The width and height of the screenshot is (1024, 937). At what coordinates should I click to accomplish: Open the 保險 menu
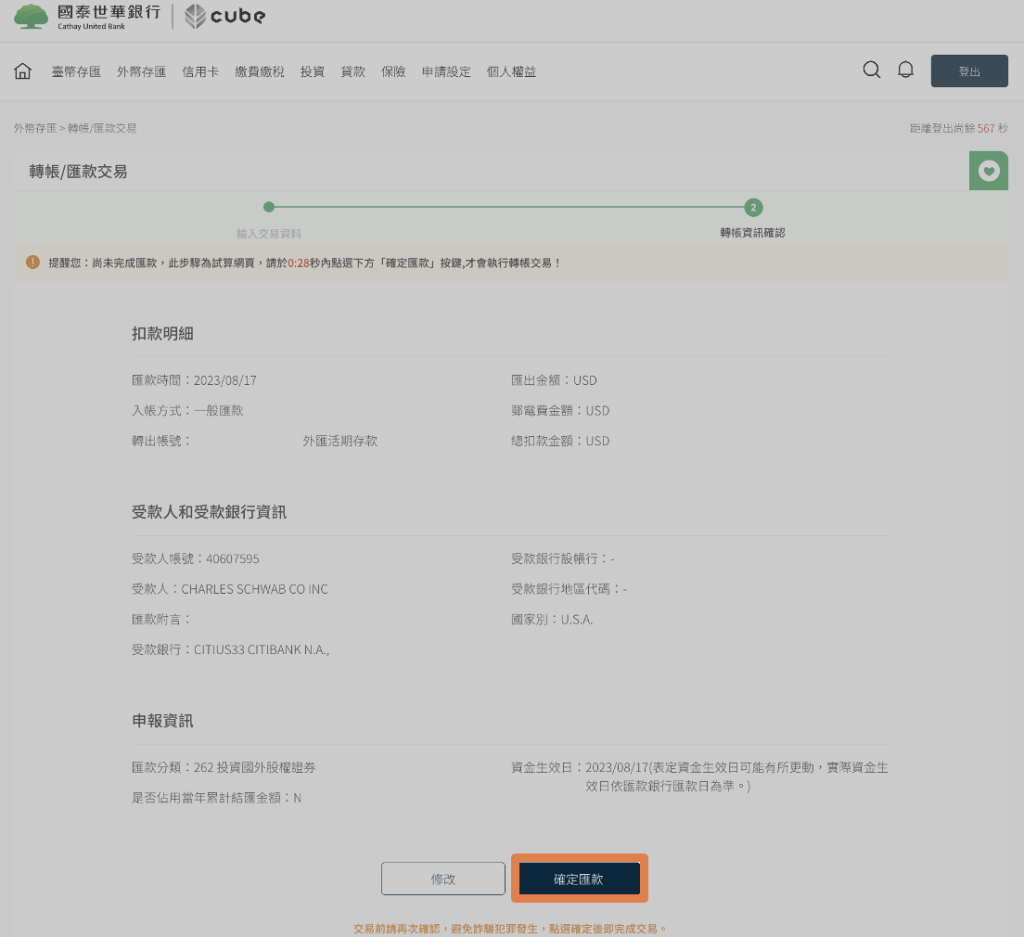coord(392,71)
